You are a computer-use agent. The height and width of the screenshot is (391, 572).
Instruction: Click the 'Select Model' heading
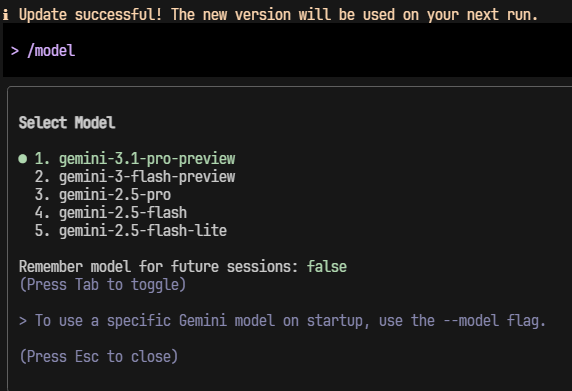(x=67, y=123)
